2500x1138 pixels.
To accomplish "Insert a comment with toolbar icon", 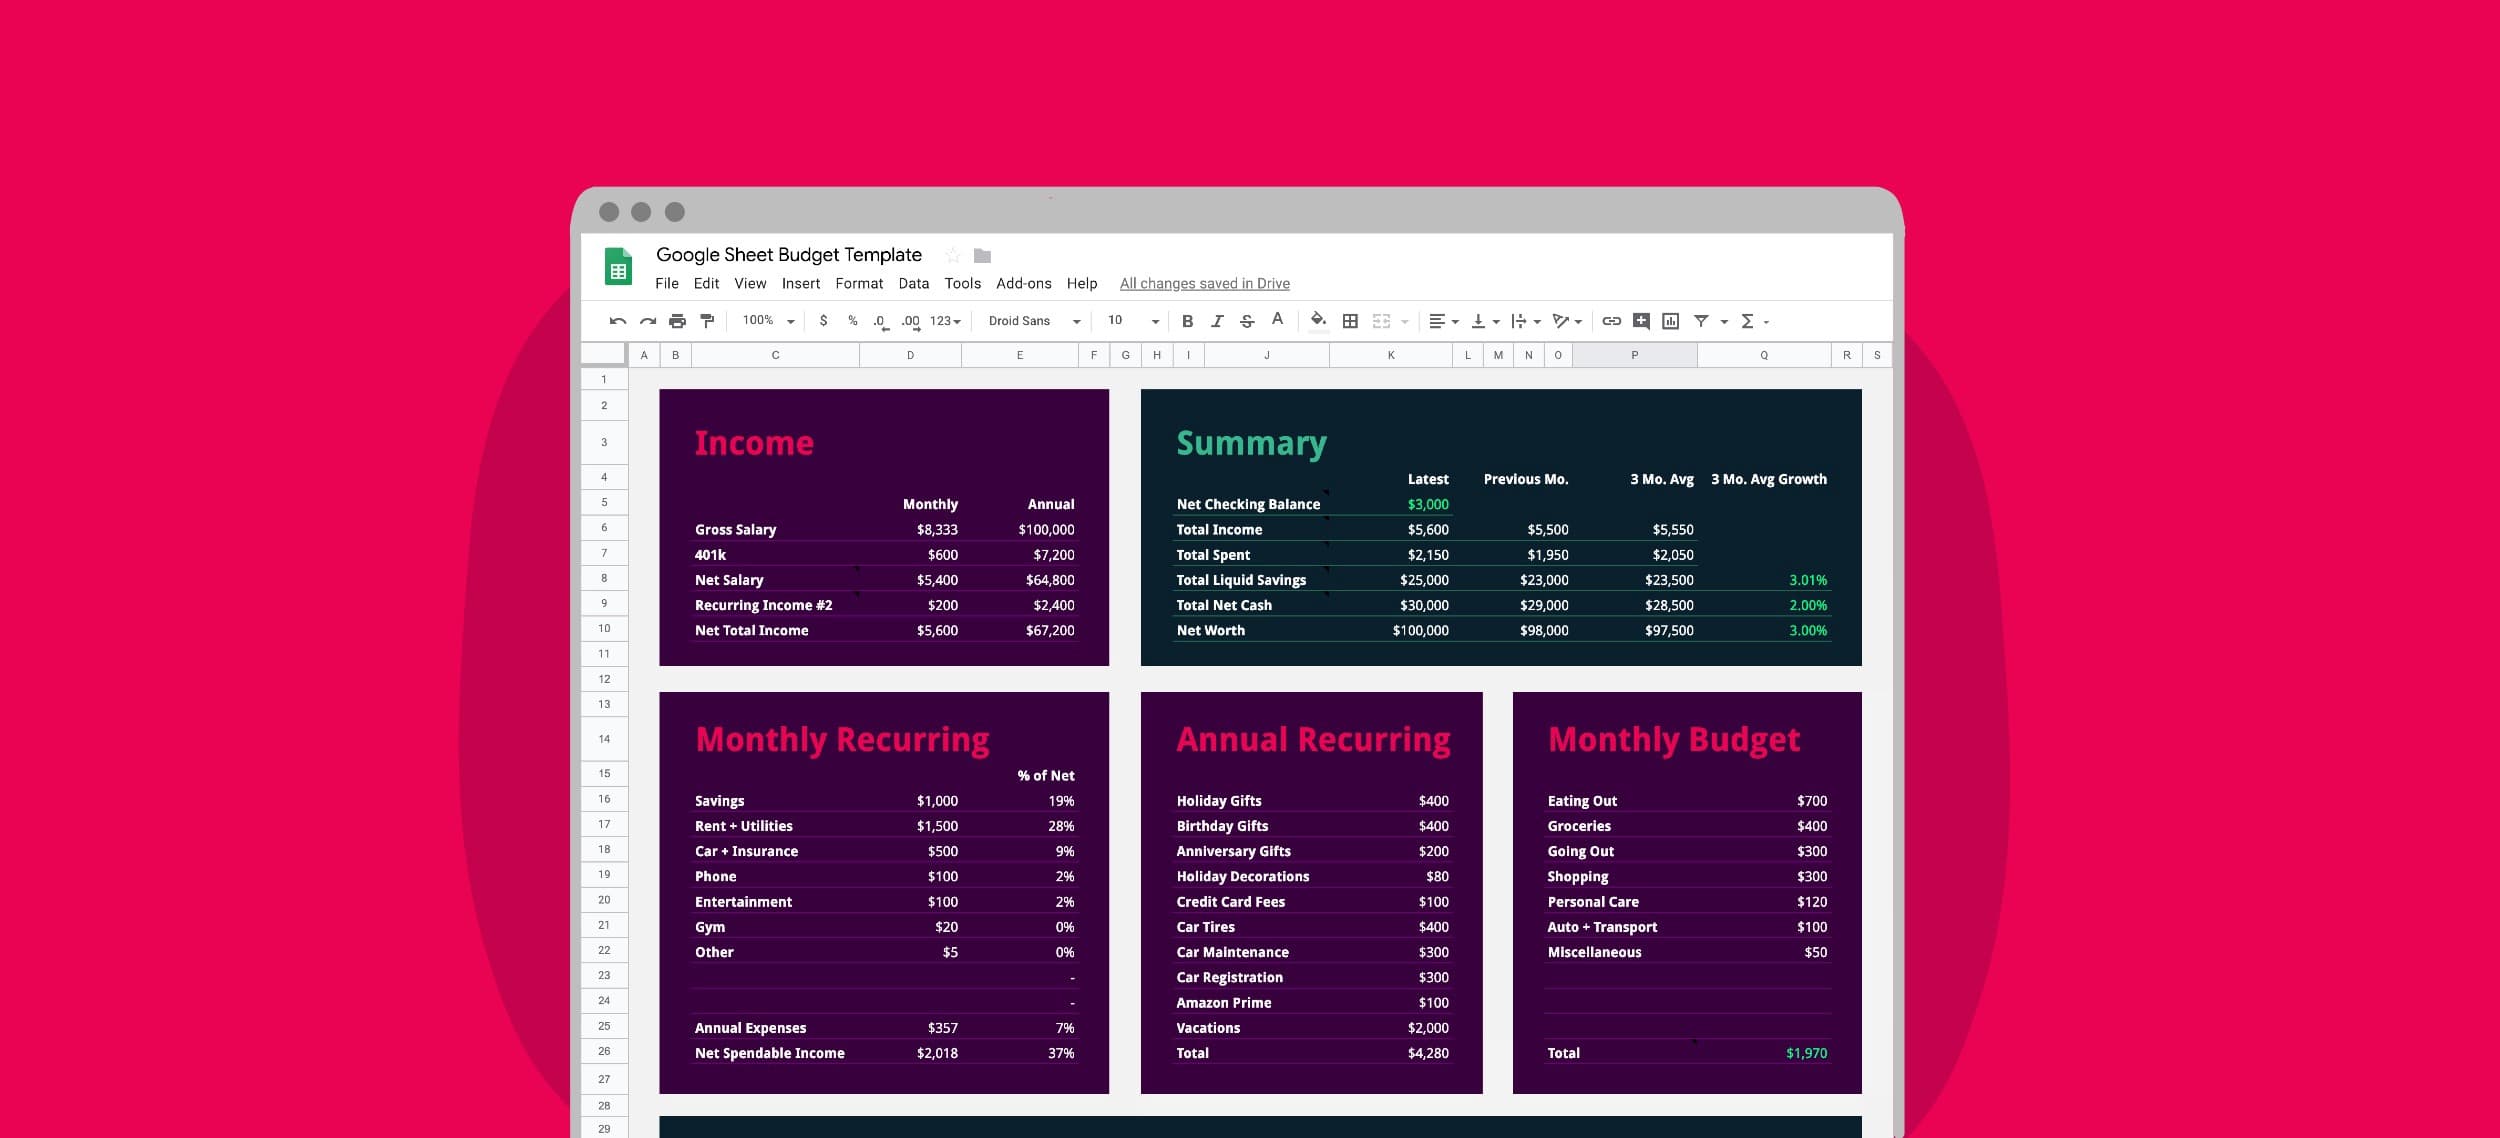I will [1641, 321].
